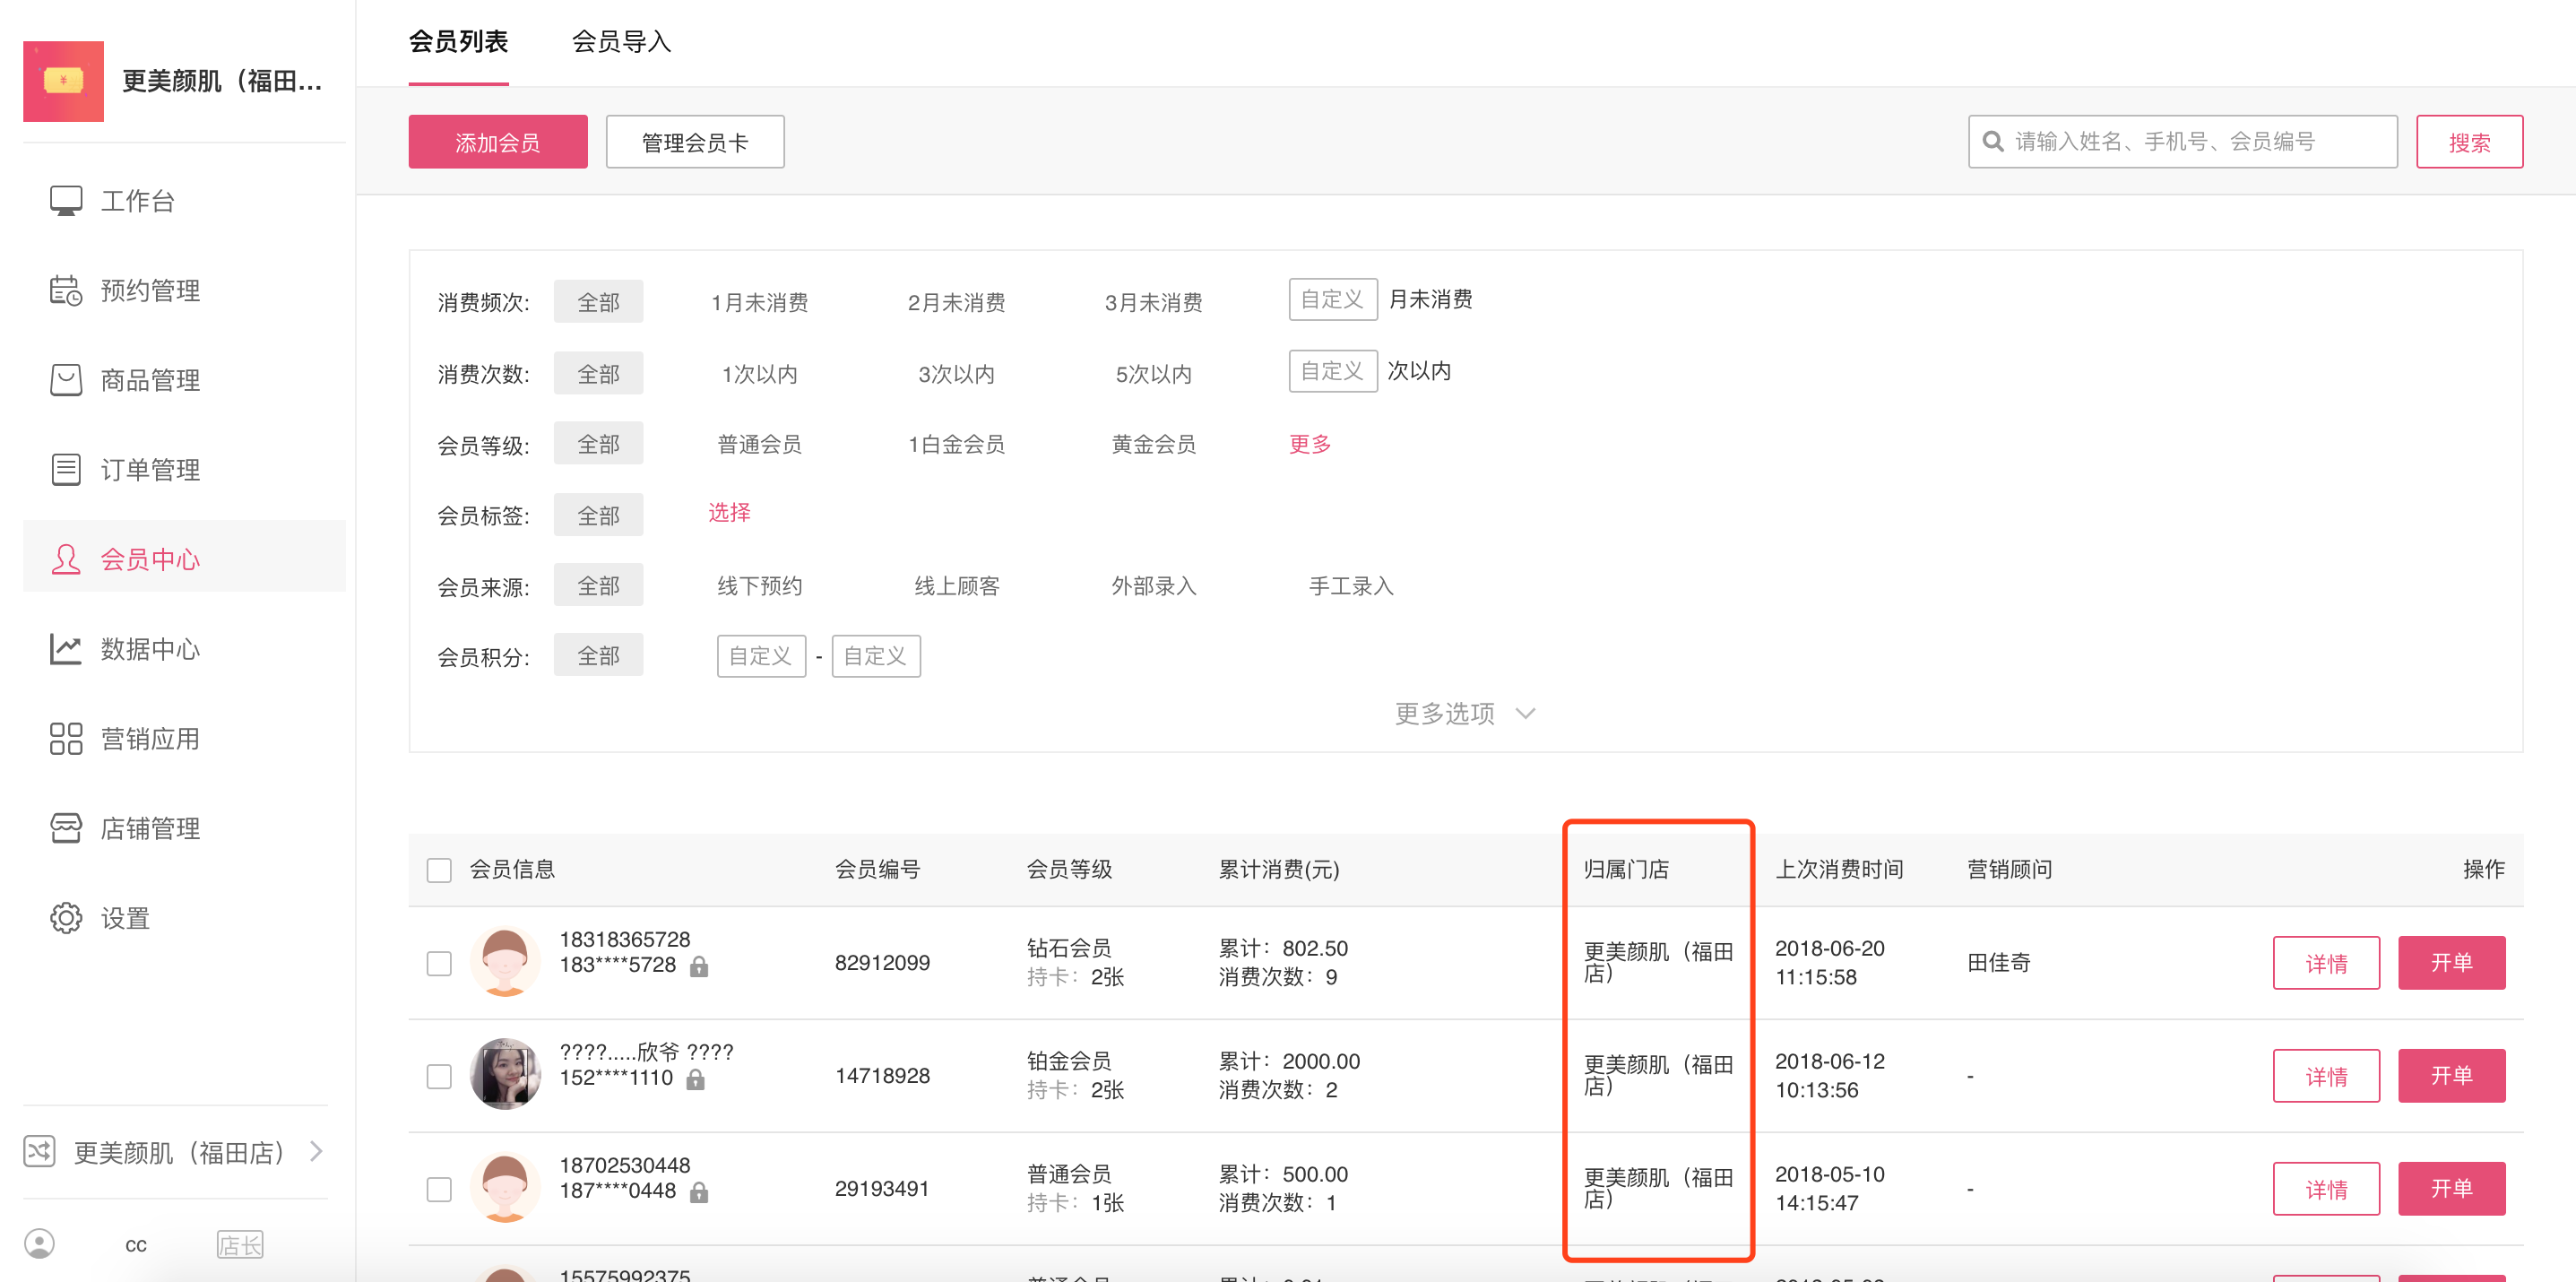
Task: Open the 工作台 monitor icon
Action: point(66,201)
